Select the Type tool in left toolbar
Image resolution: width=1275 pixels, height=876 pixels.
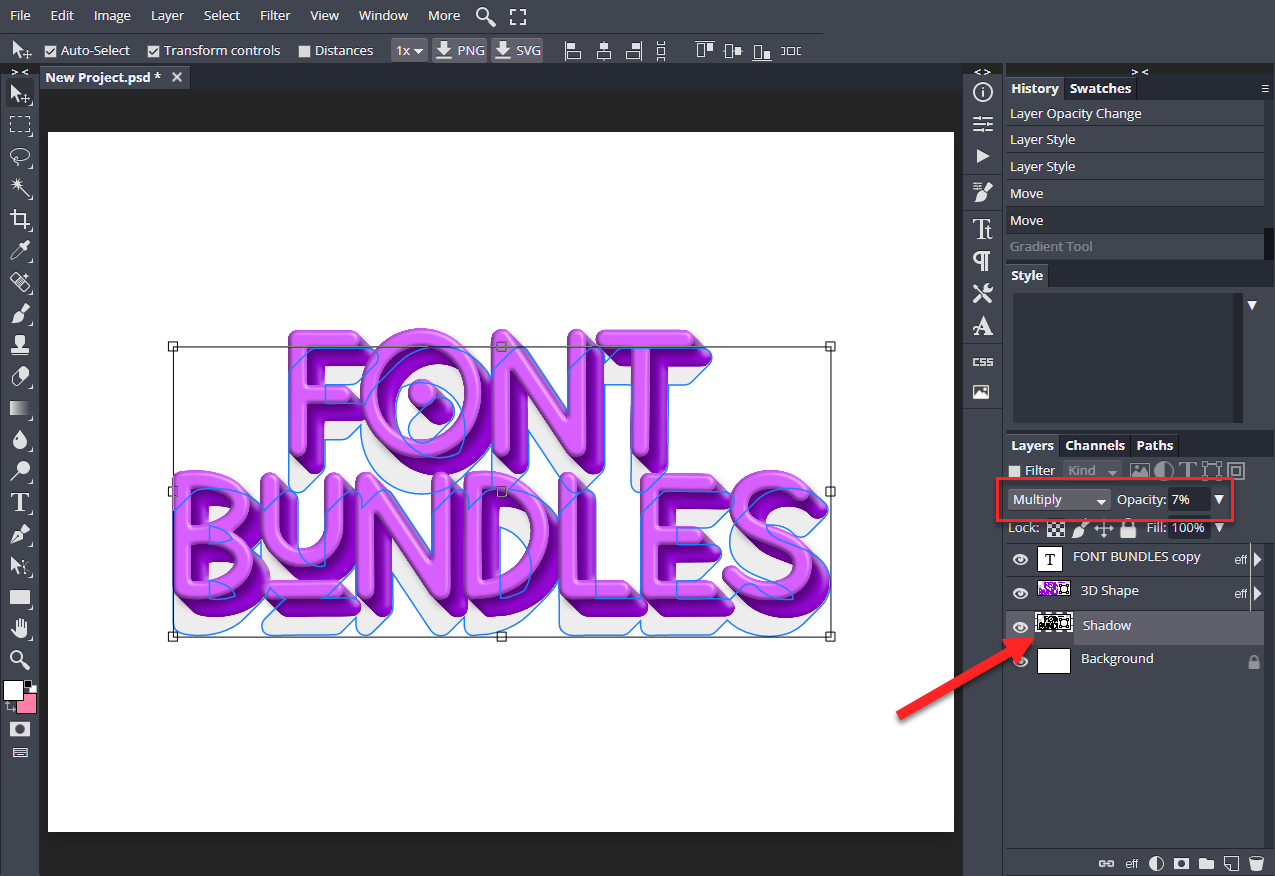(x=19, y=503)
